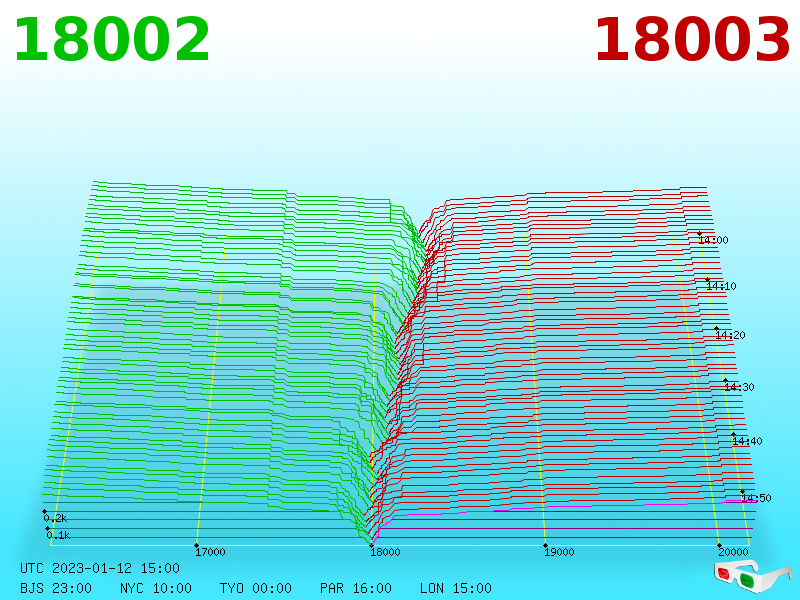
Task: Click the 14:50 time axis marker
Action: (757, 498)
